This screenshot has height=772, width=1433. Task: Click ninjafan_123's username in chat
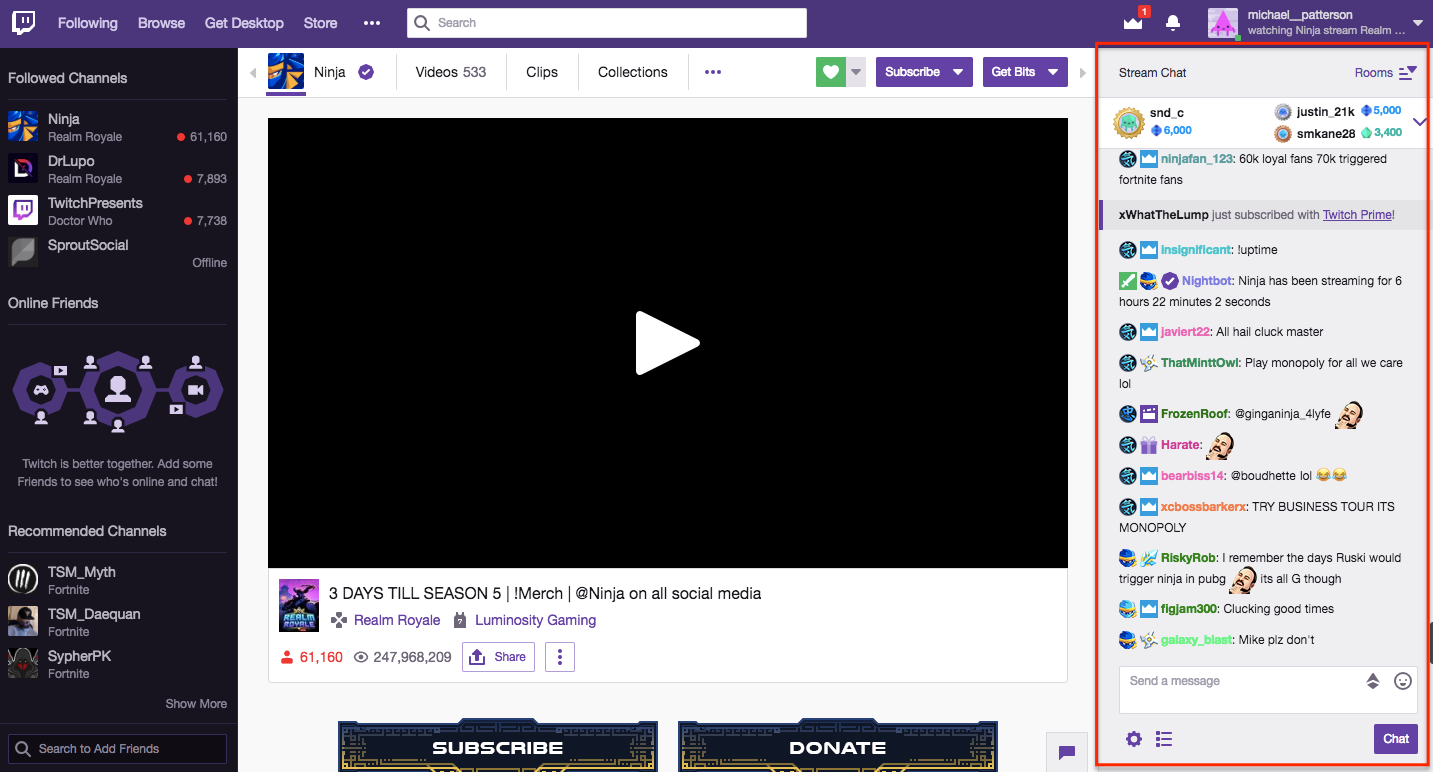point(1197,159)
